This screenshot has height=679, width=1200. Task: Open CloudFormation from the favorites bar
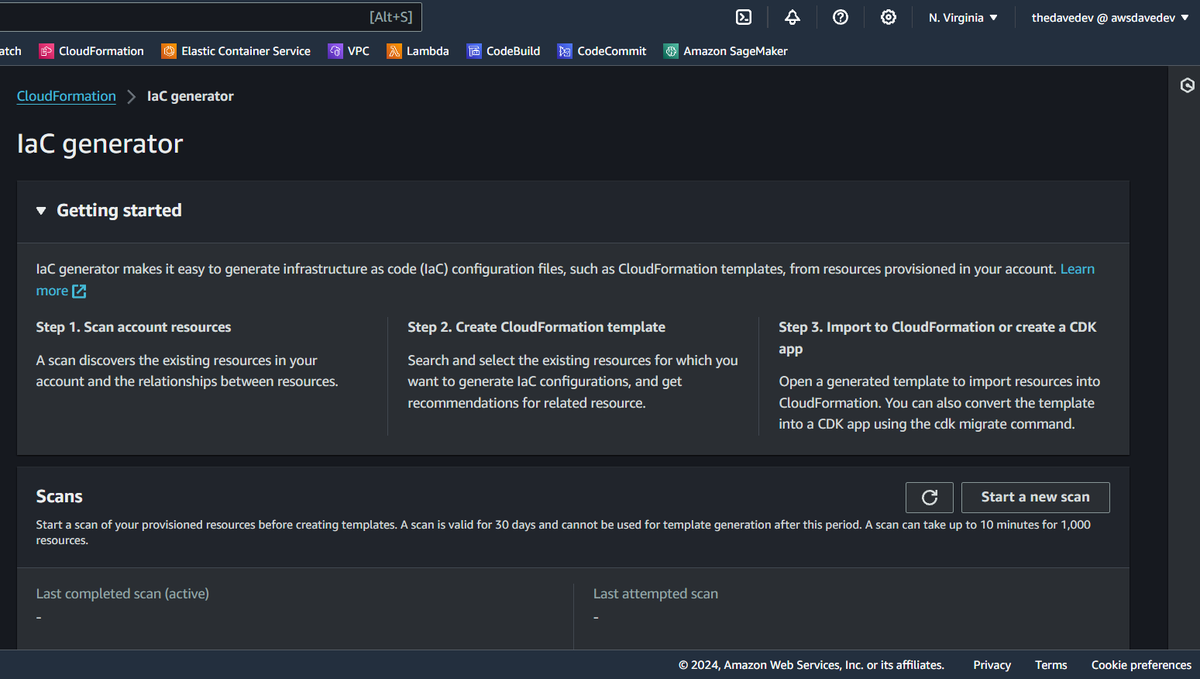(x=101, y=51)
